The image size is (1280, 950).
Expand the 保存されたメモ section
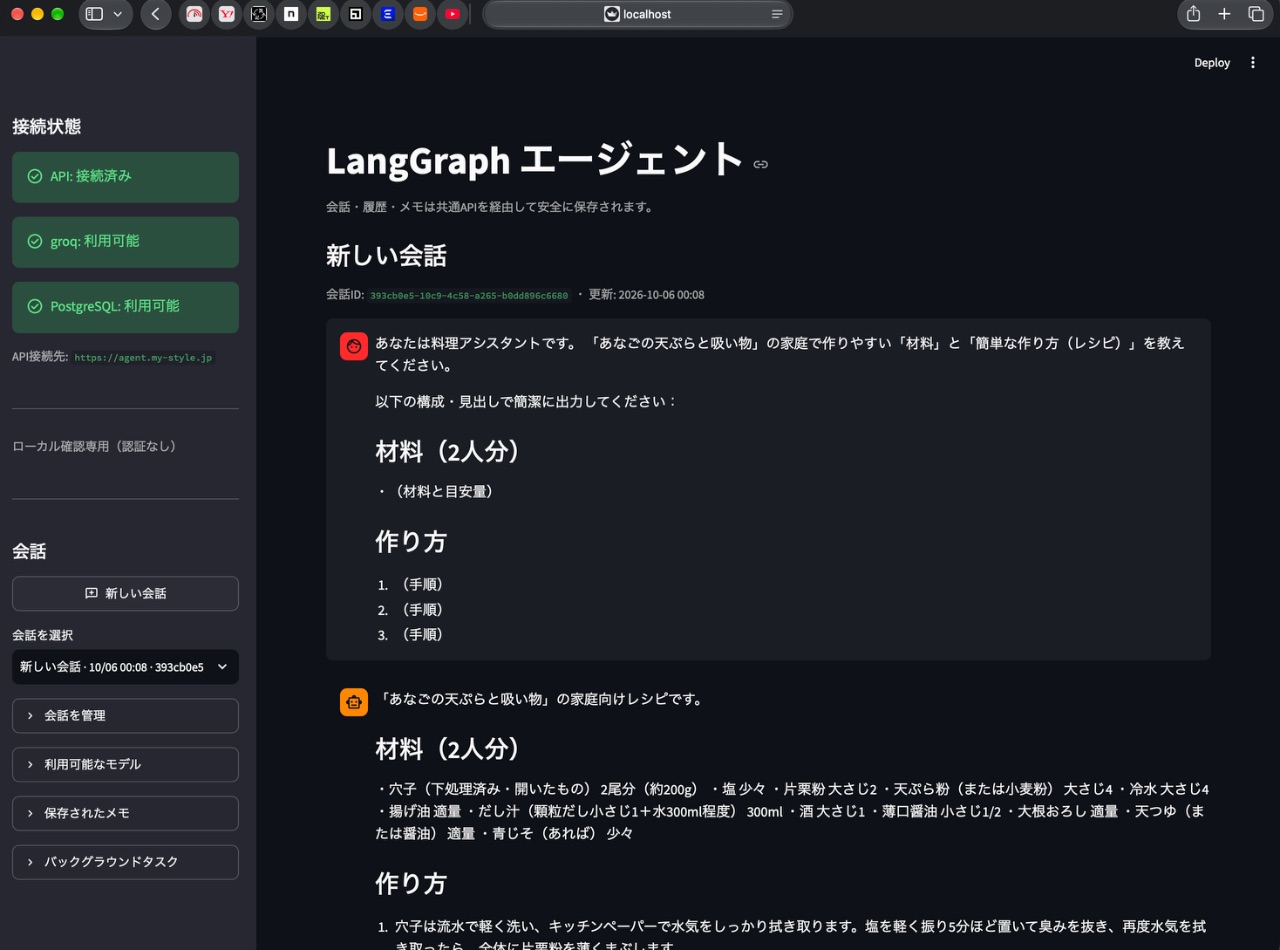pyautogui.click(x=125, y=813)
